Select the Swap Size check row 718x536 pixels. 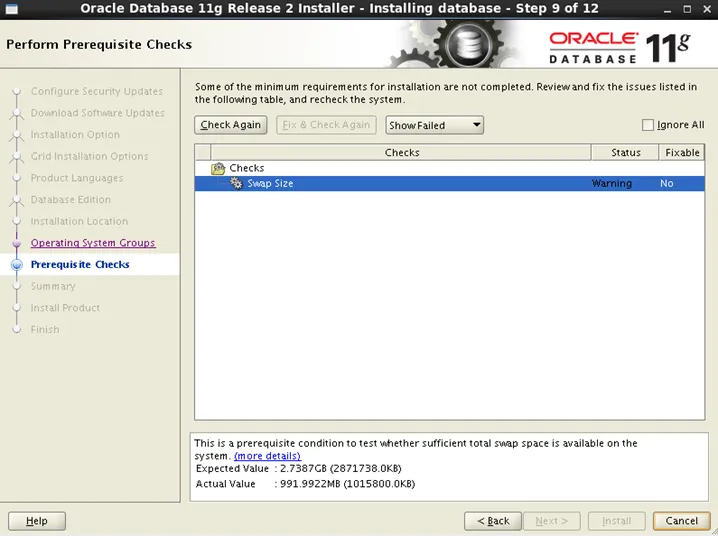coord(449,184)
